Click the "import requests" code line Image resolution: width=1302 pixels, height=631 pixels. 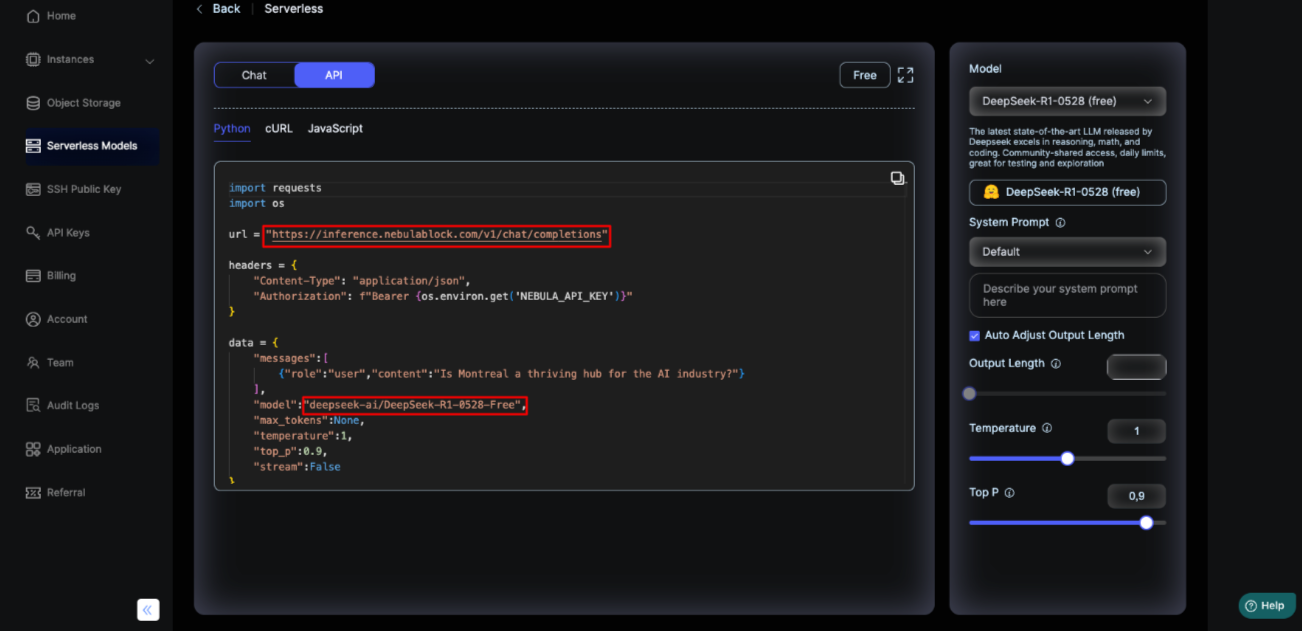(x=275, y=188)
